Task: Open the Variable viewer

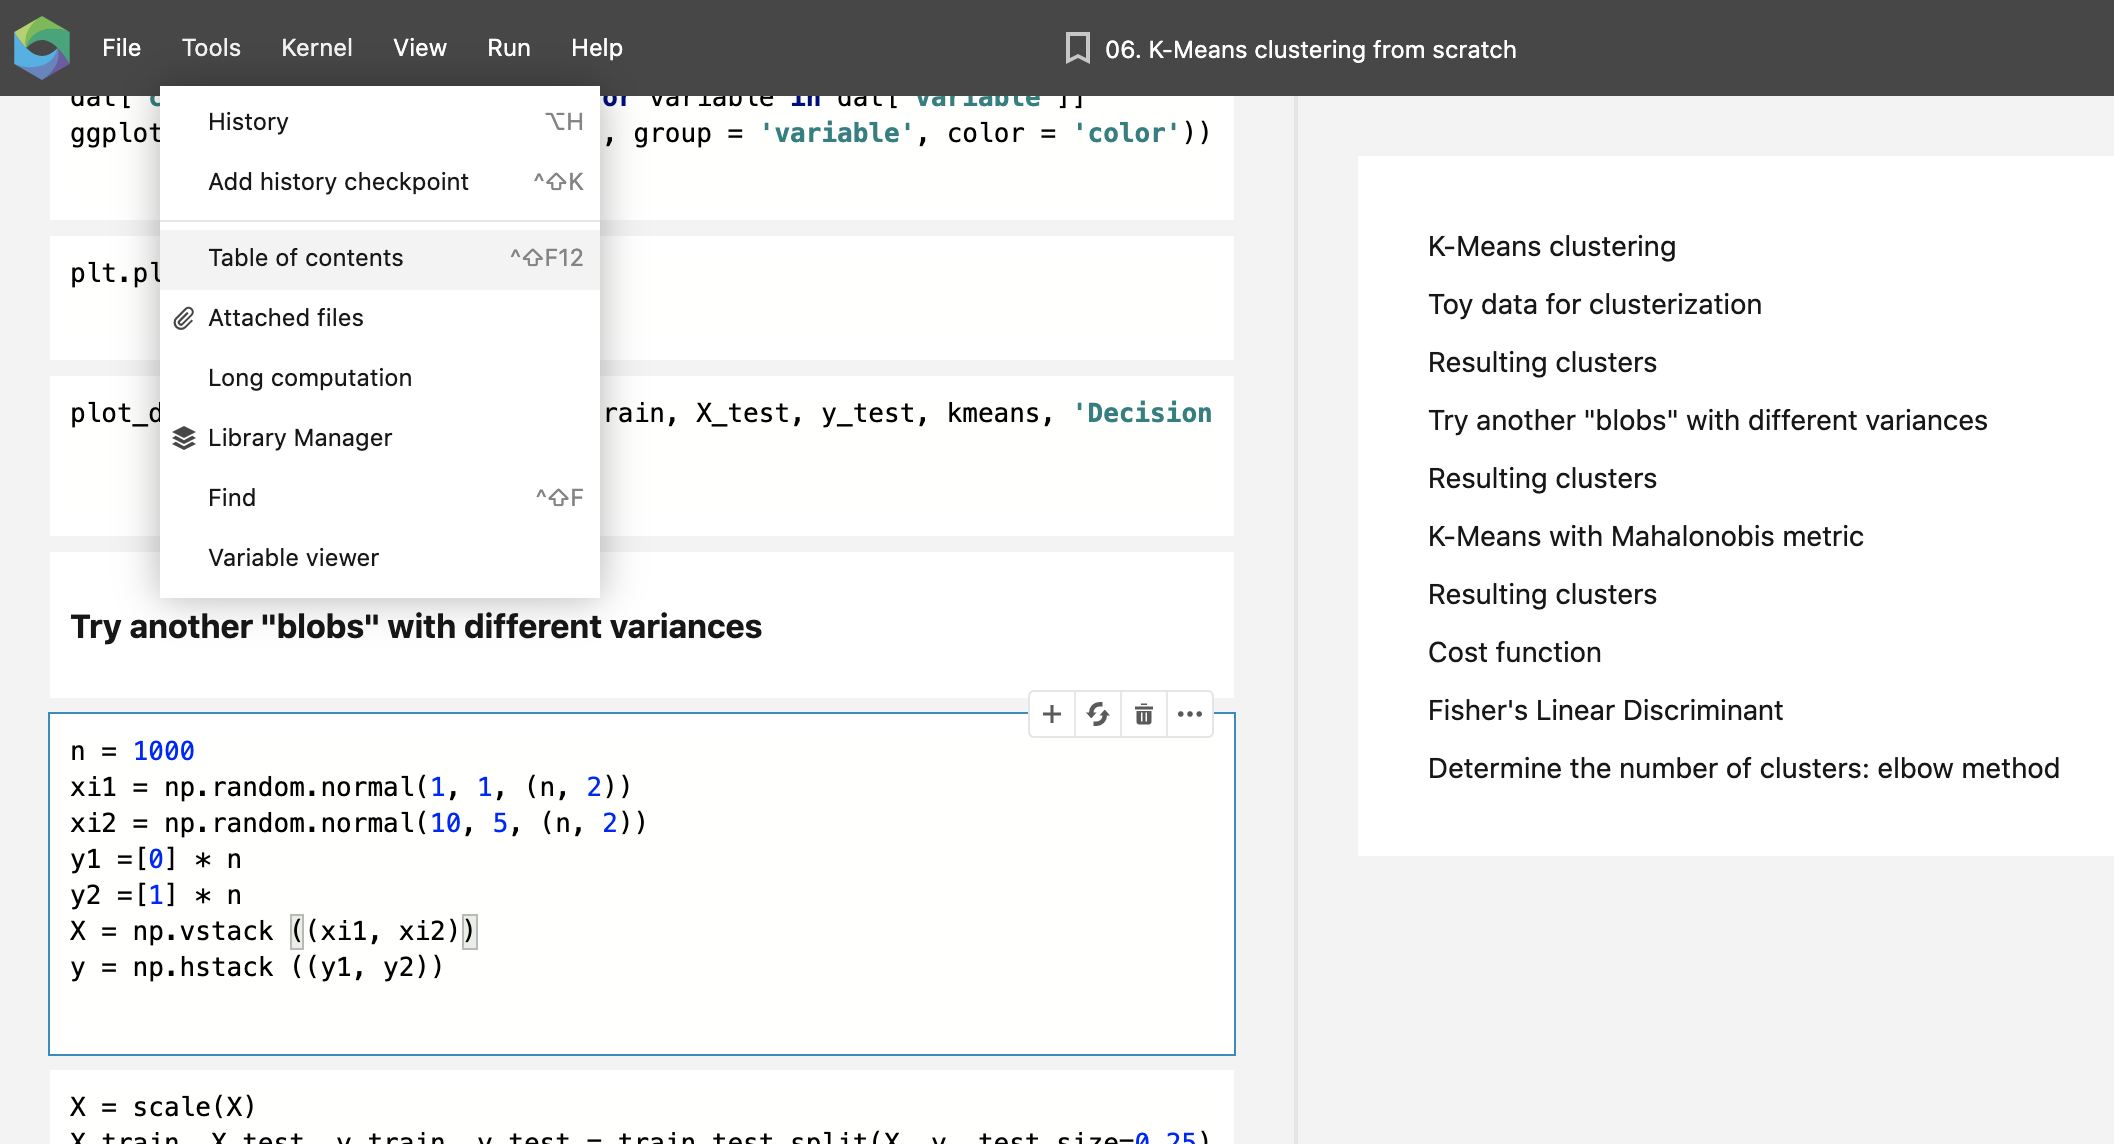Action: point(293,557)
